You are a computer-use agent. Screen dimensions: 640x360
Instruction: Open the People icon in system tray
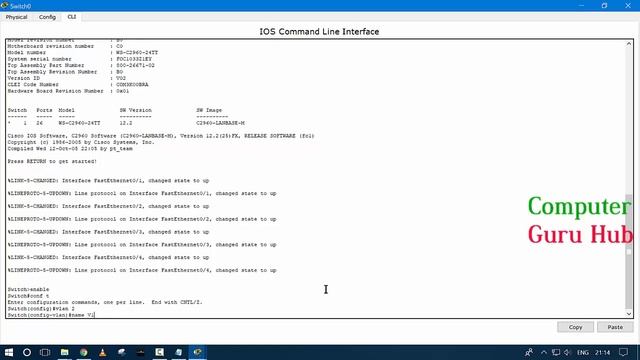[x=529, y=352]
